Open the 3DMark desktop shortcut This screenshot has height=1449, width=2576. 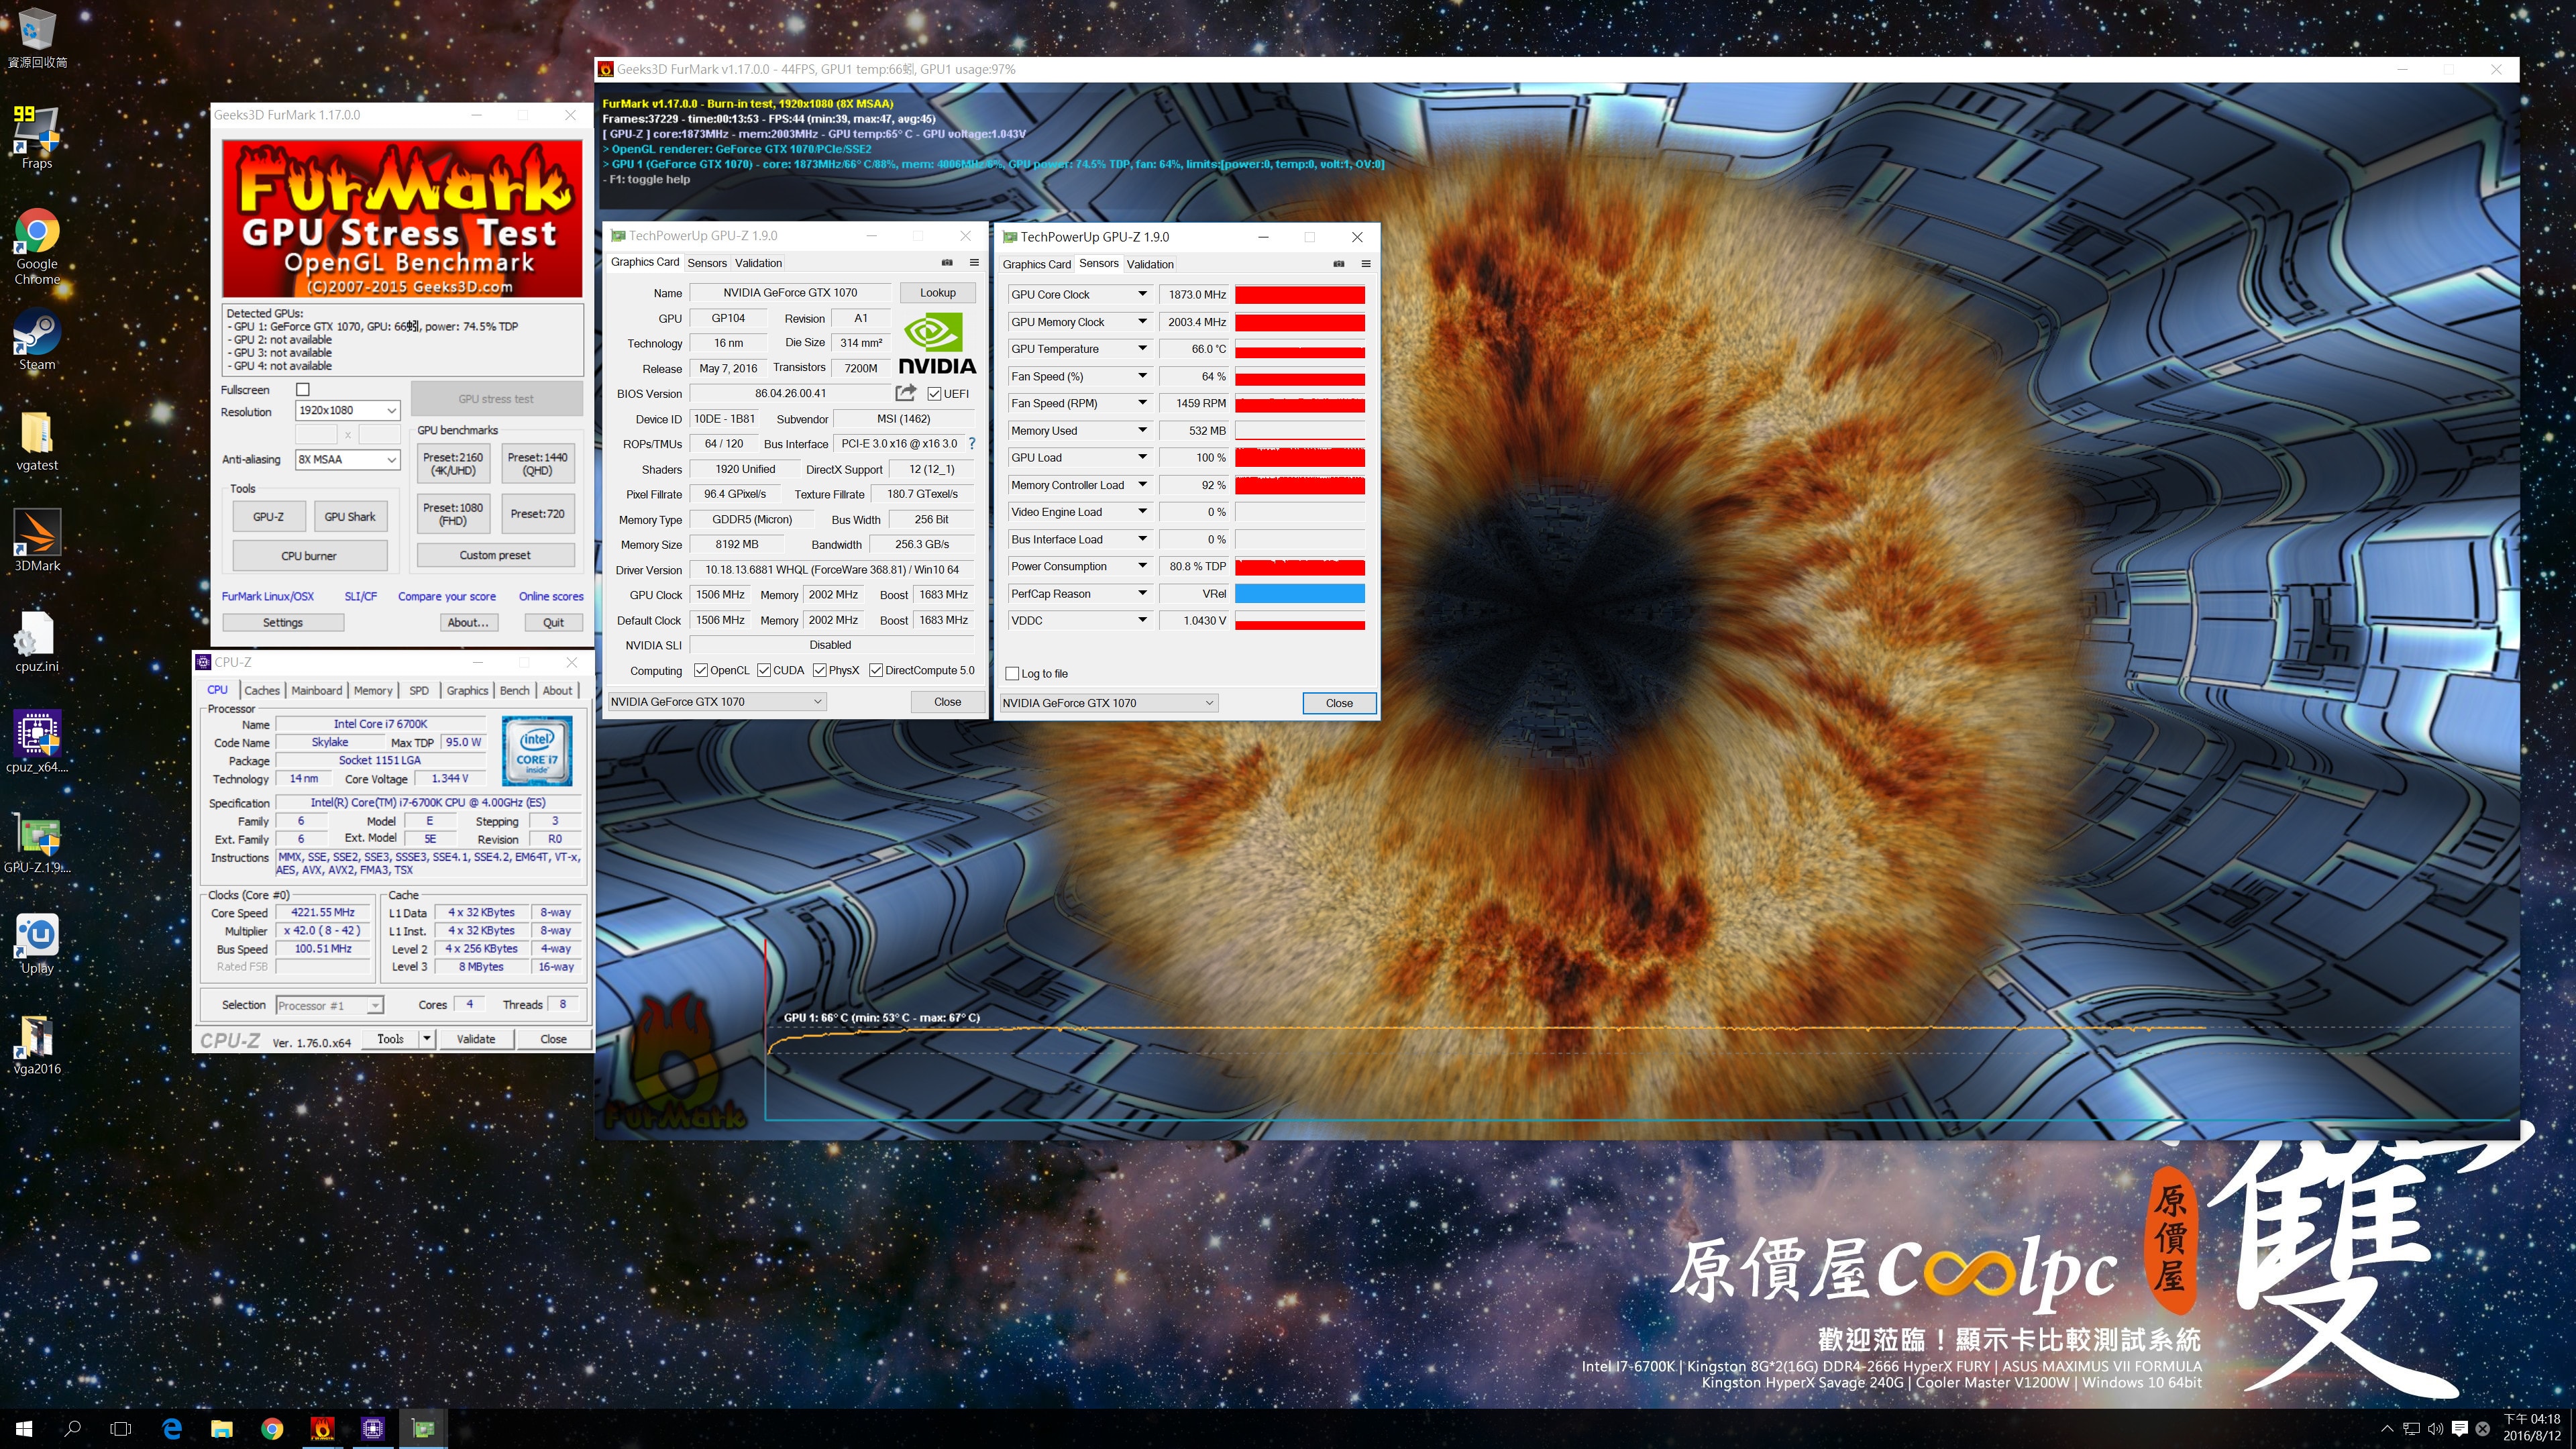point(37,541)
